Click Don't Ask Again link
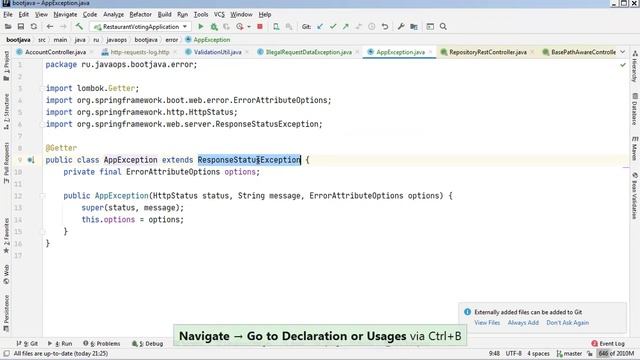The image size is (640, 360). 567,322
